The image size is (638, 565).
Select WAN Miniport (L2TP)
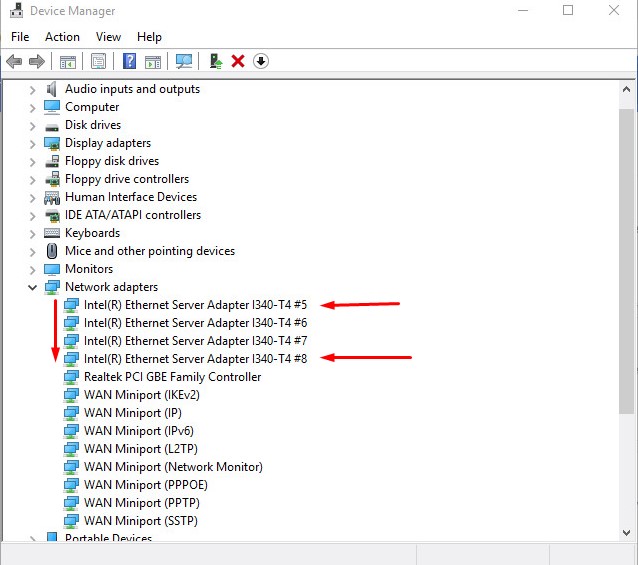click(x=141, y=449)
